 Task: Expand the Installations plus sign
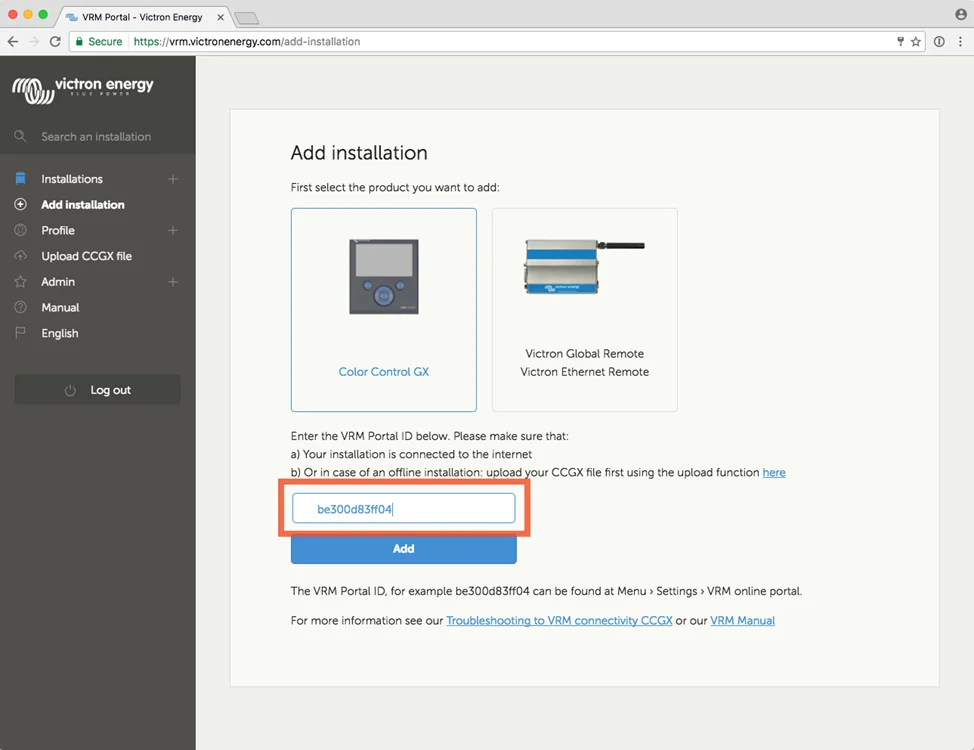(x=173, y=179)
